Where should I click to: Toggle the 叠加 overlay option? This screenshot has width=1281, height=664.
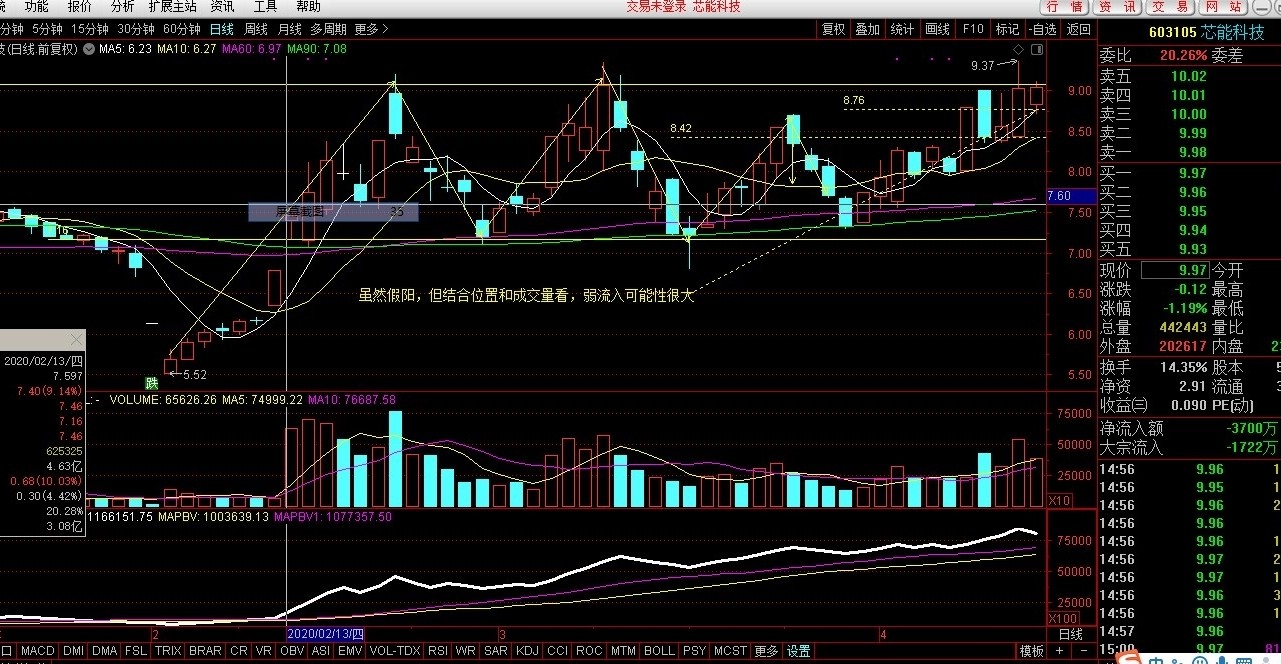[x=867, y=29]
